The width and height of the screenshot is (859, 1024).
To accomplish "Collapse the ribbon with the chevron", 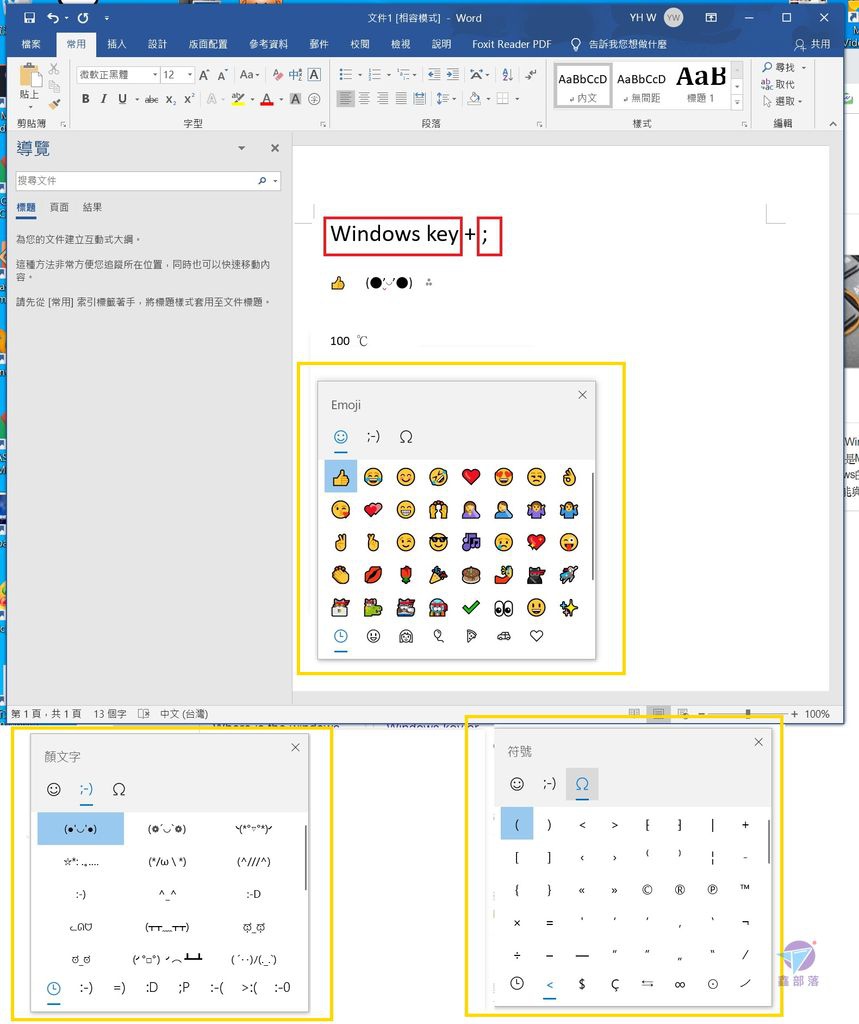I will coord(833,124).
